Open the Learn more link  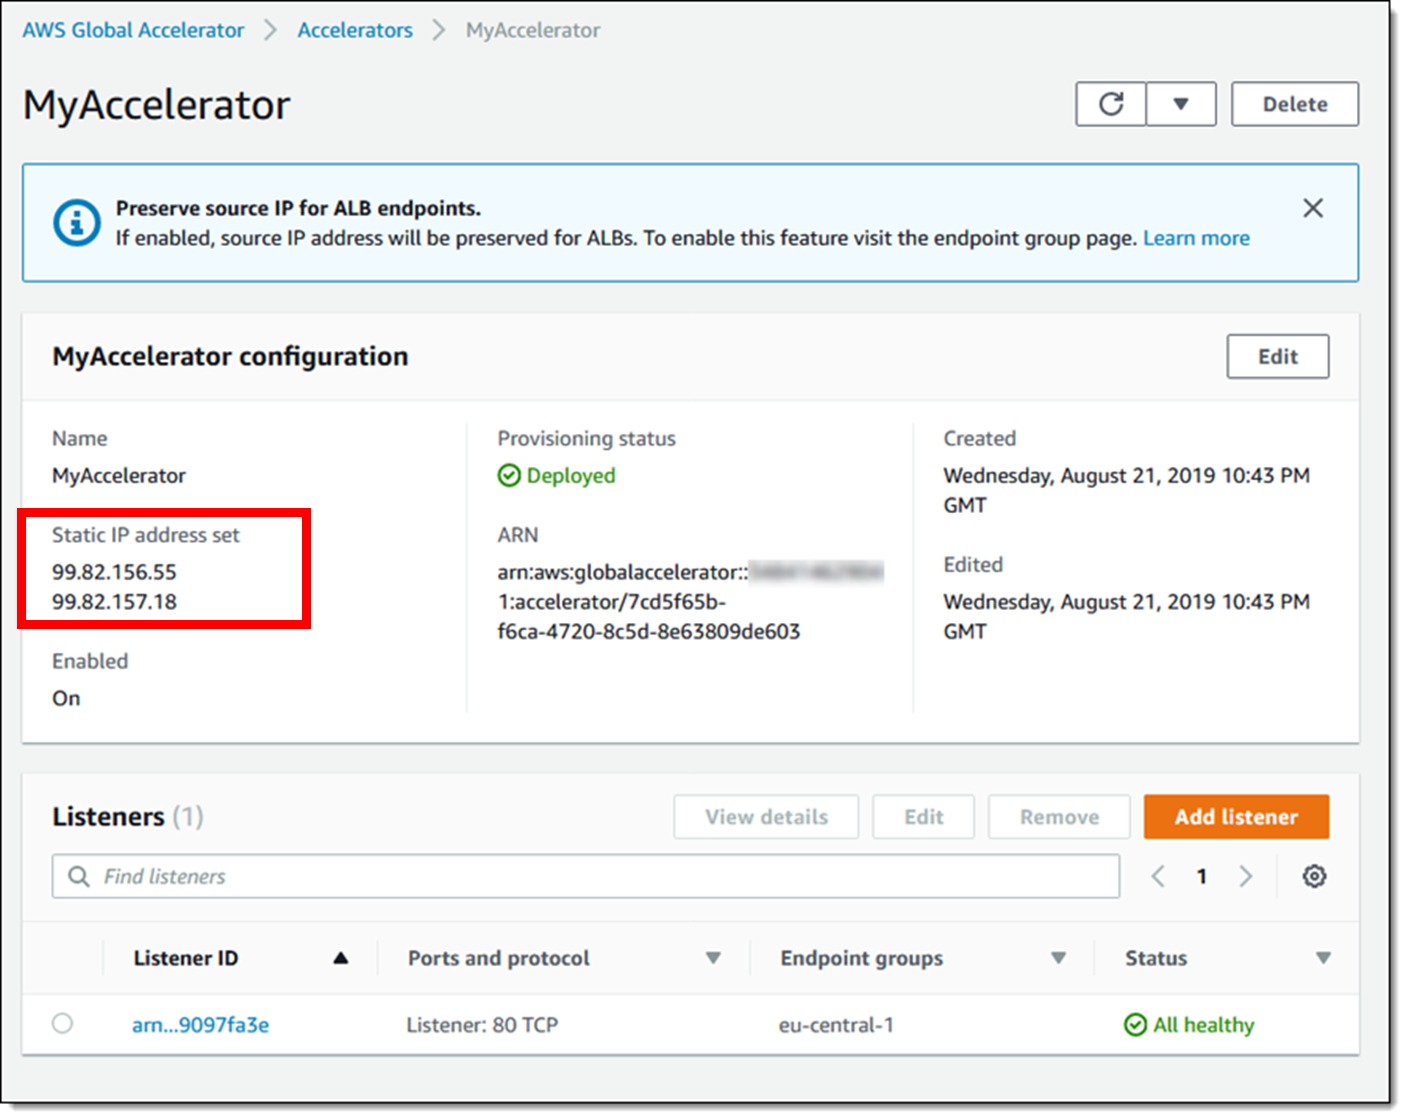1196,238
